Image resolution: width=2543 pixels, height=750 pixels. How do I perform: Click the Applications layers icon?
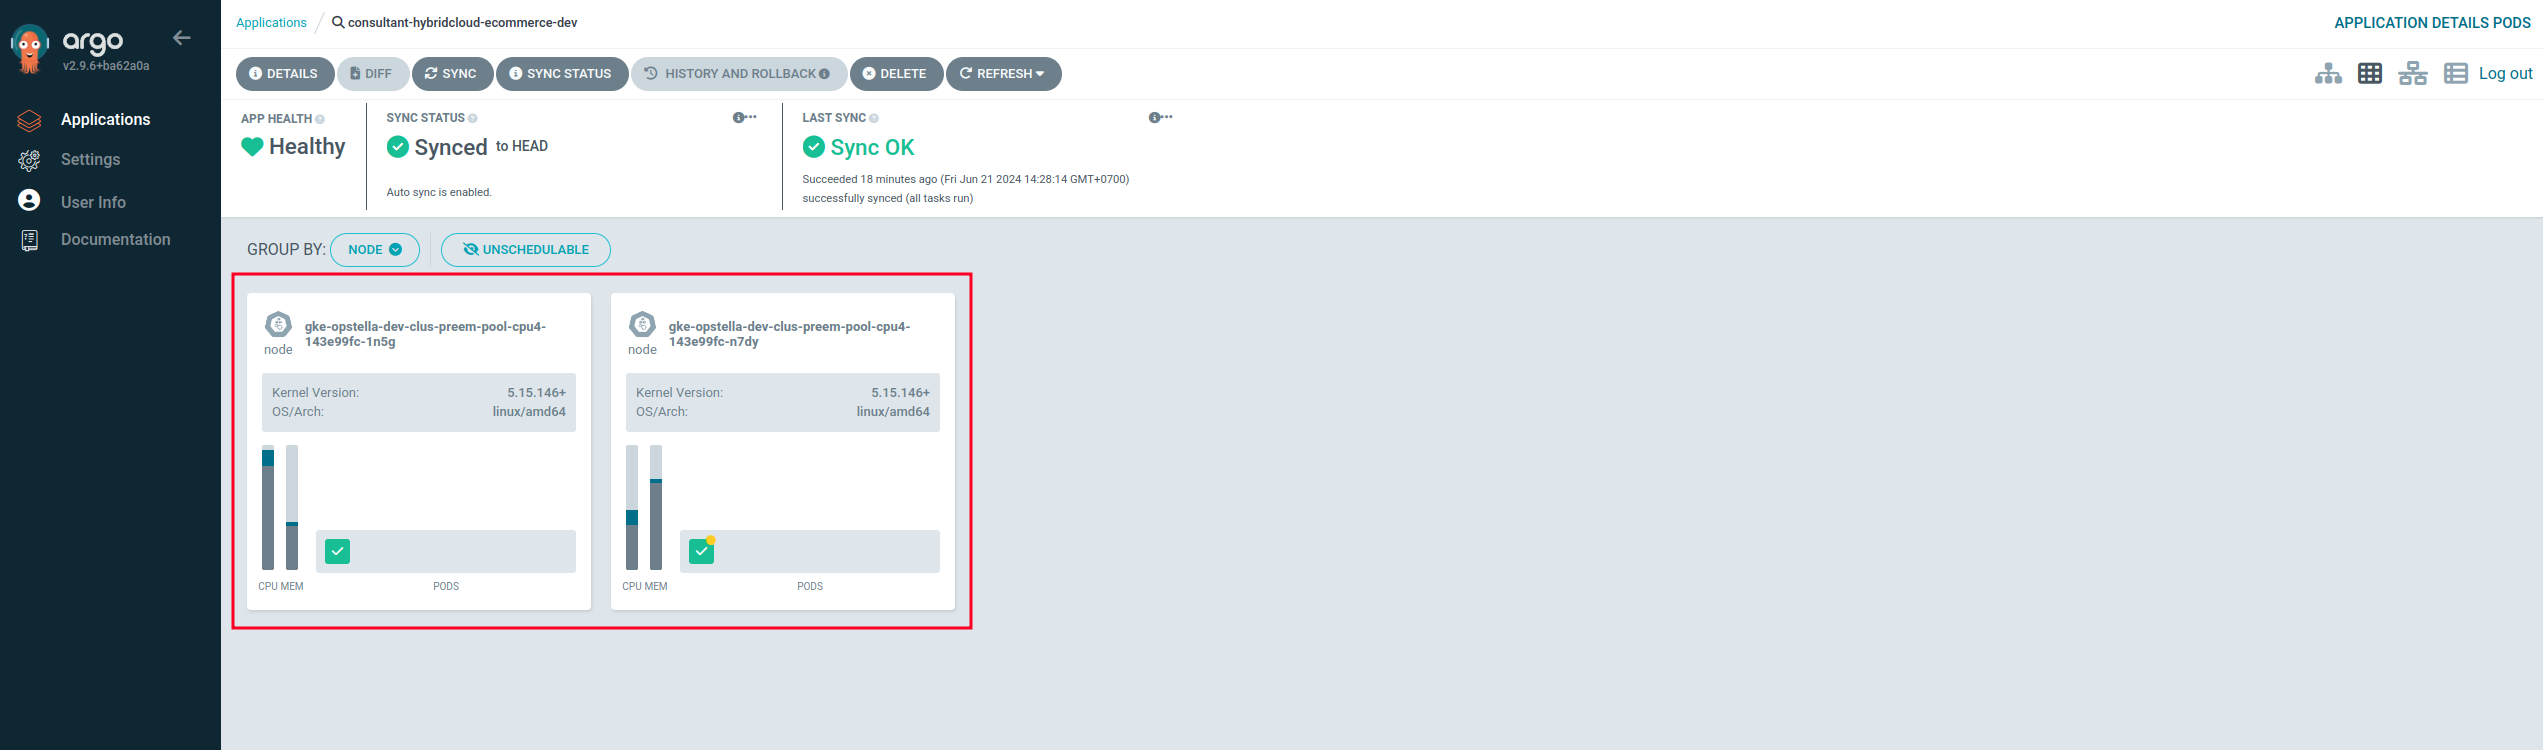click(29, 120)
